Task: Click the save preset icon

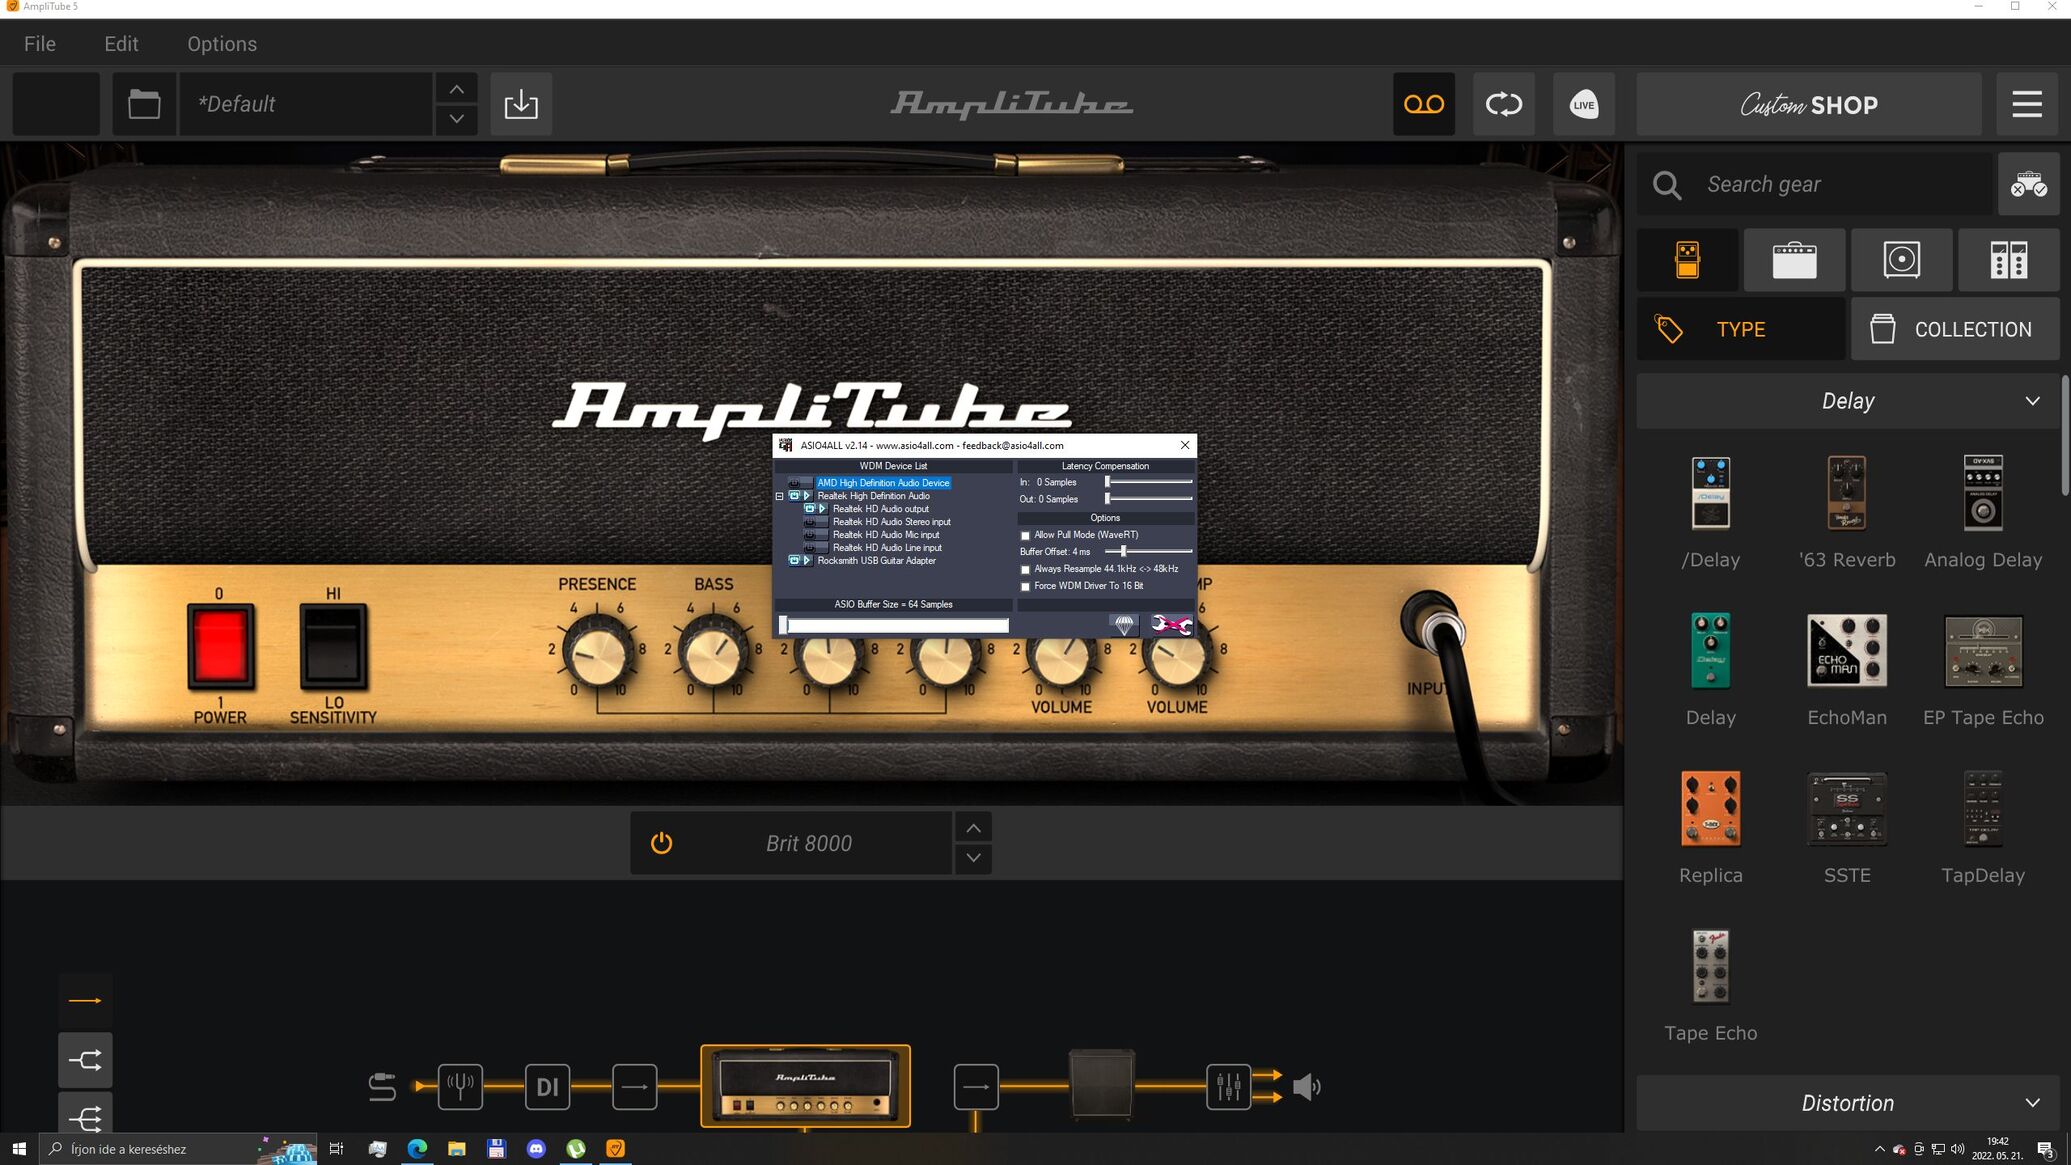Action: 521,104
